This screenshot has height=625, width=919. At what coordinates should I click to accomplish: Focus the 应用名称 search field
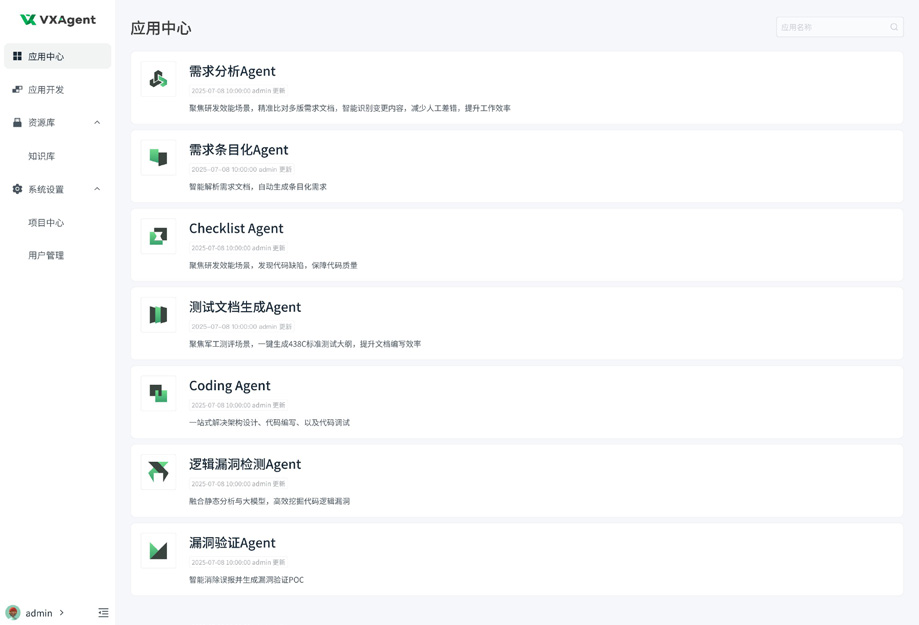[832, 27]
